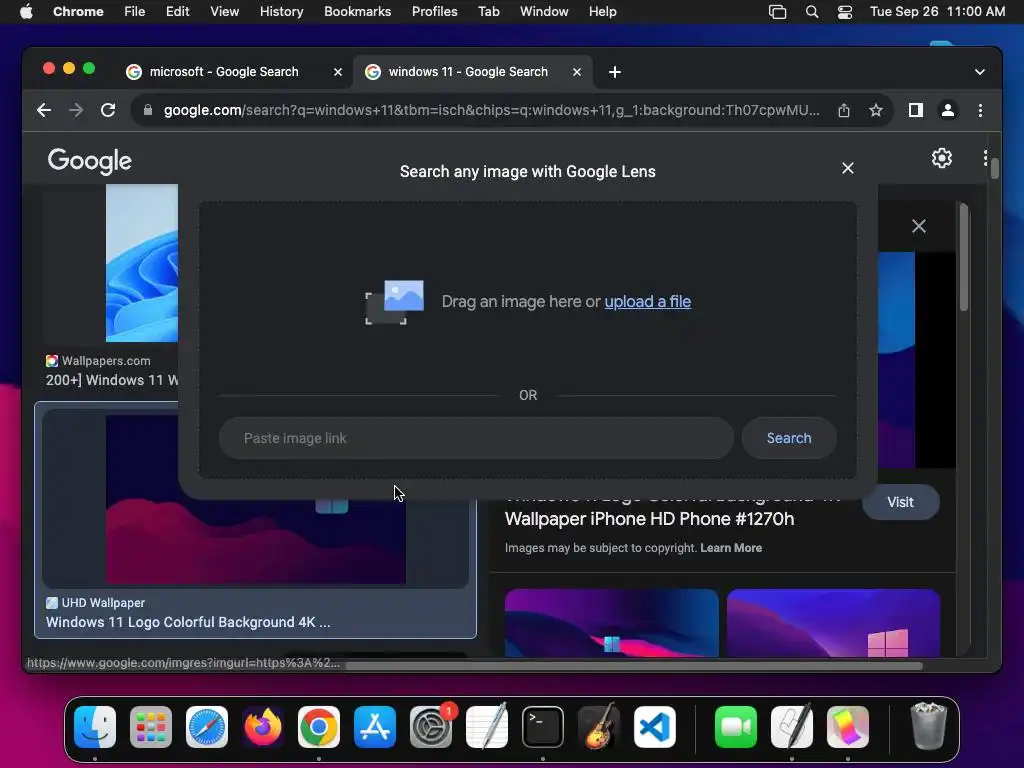Screen dimensions: 1024x768
Task: Open Google quick settings gear
Action: click(942, 158)
